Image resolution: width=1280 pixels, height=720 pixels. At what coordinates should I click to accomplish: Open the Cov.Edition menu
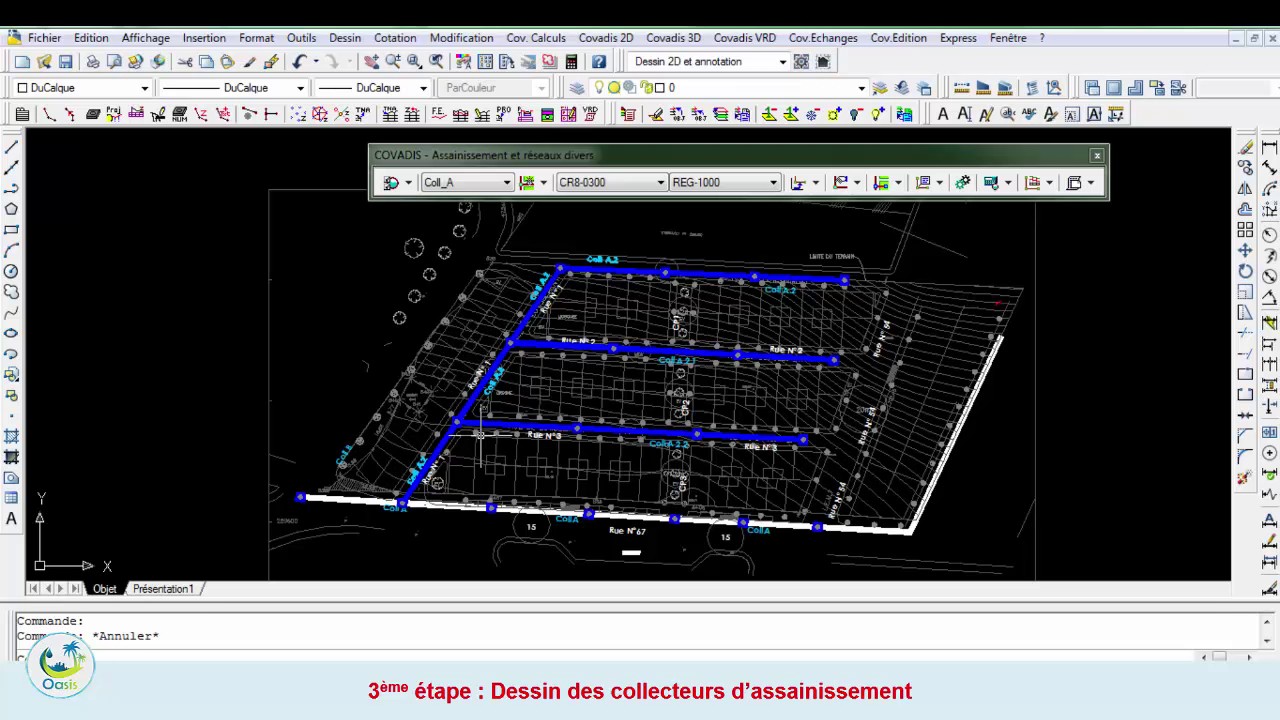(898, 38)
